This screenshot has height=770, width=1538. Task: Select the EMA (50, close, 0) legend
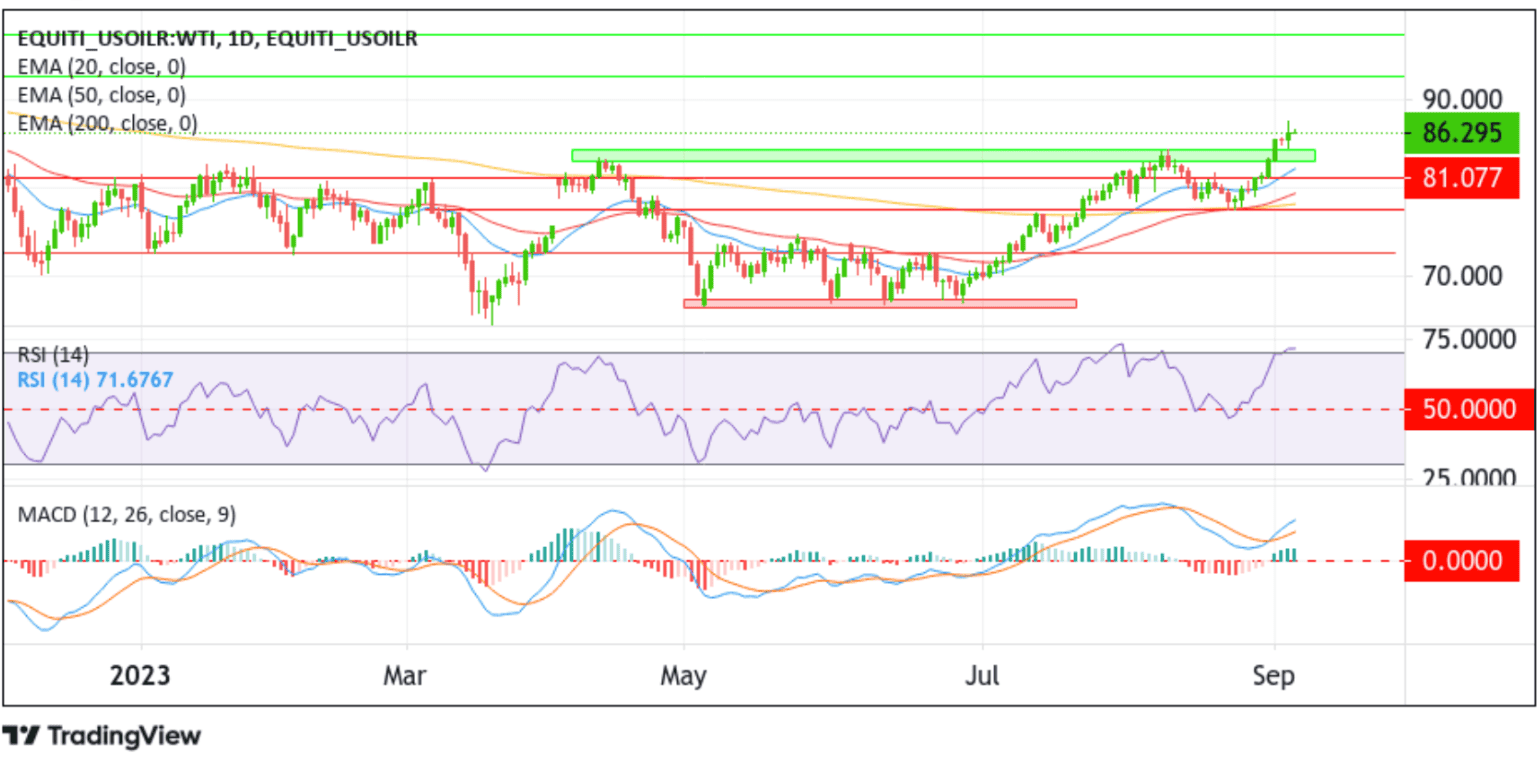coord(102,95)
